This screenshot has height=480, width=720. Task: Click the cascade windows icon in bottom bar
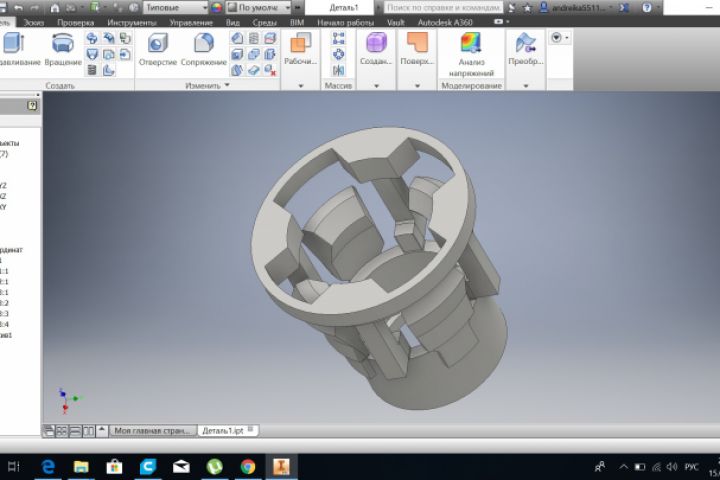click(49, 431)
